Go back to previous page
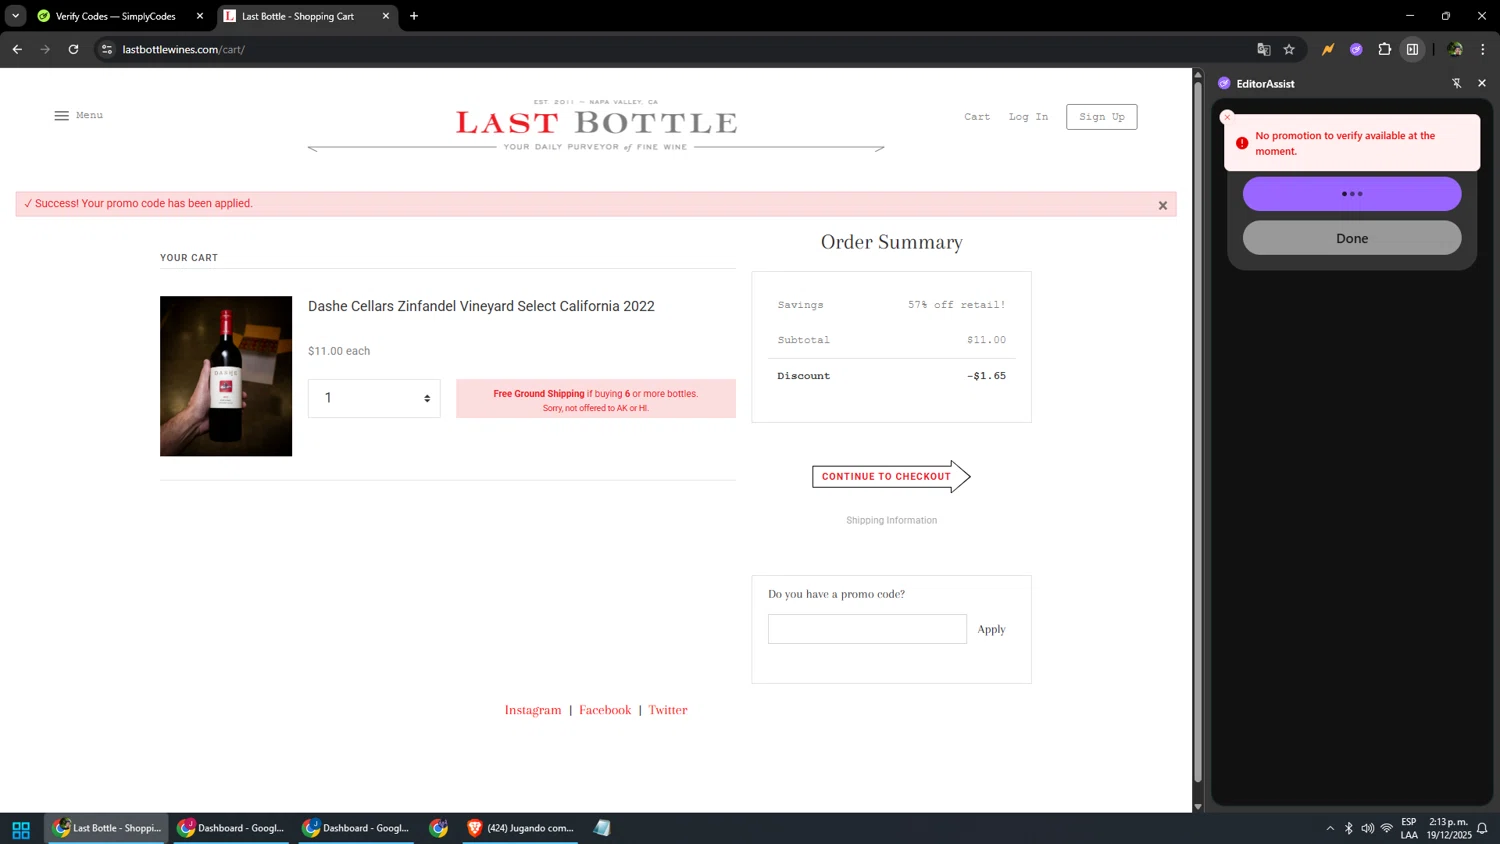 pos(17,49)
